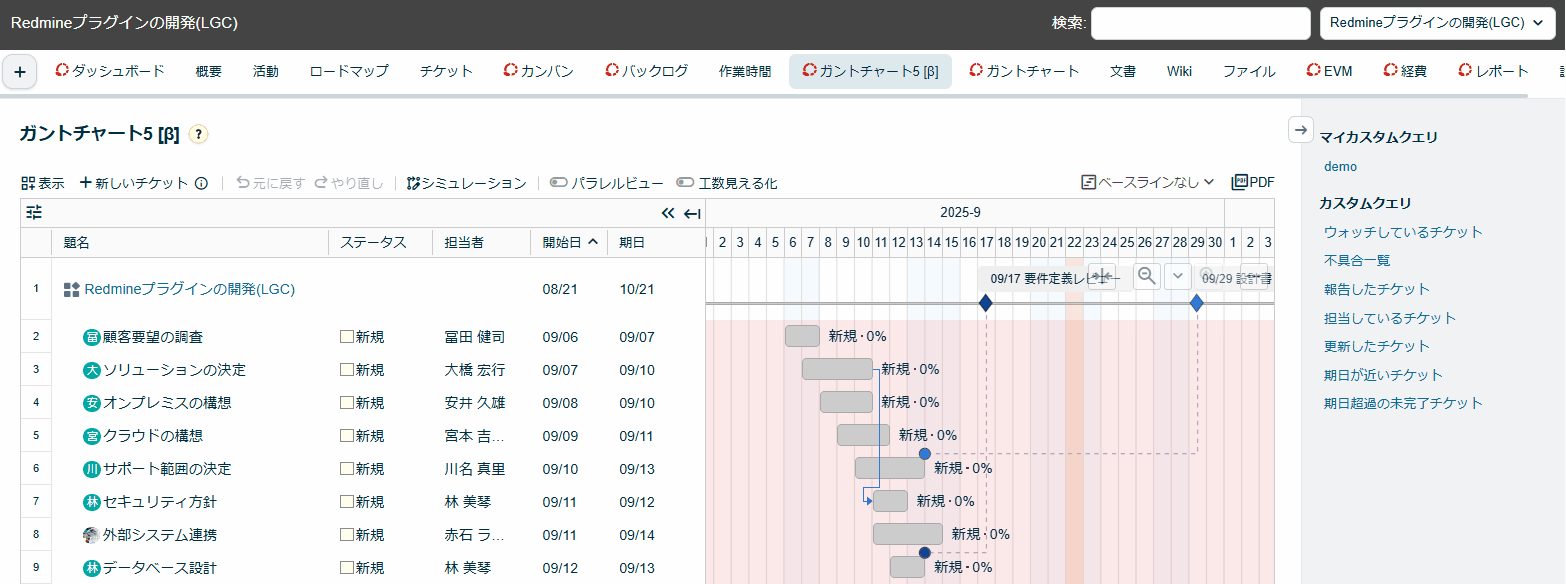Click the やり直し redo button
Image resolution: width=1566 pixels, height=584 pixels.
tap(349, 183)
